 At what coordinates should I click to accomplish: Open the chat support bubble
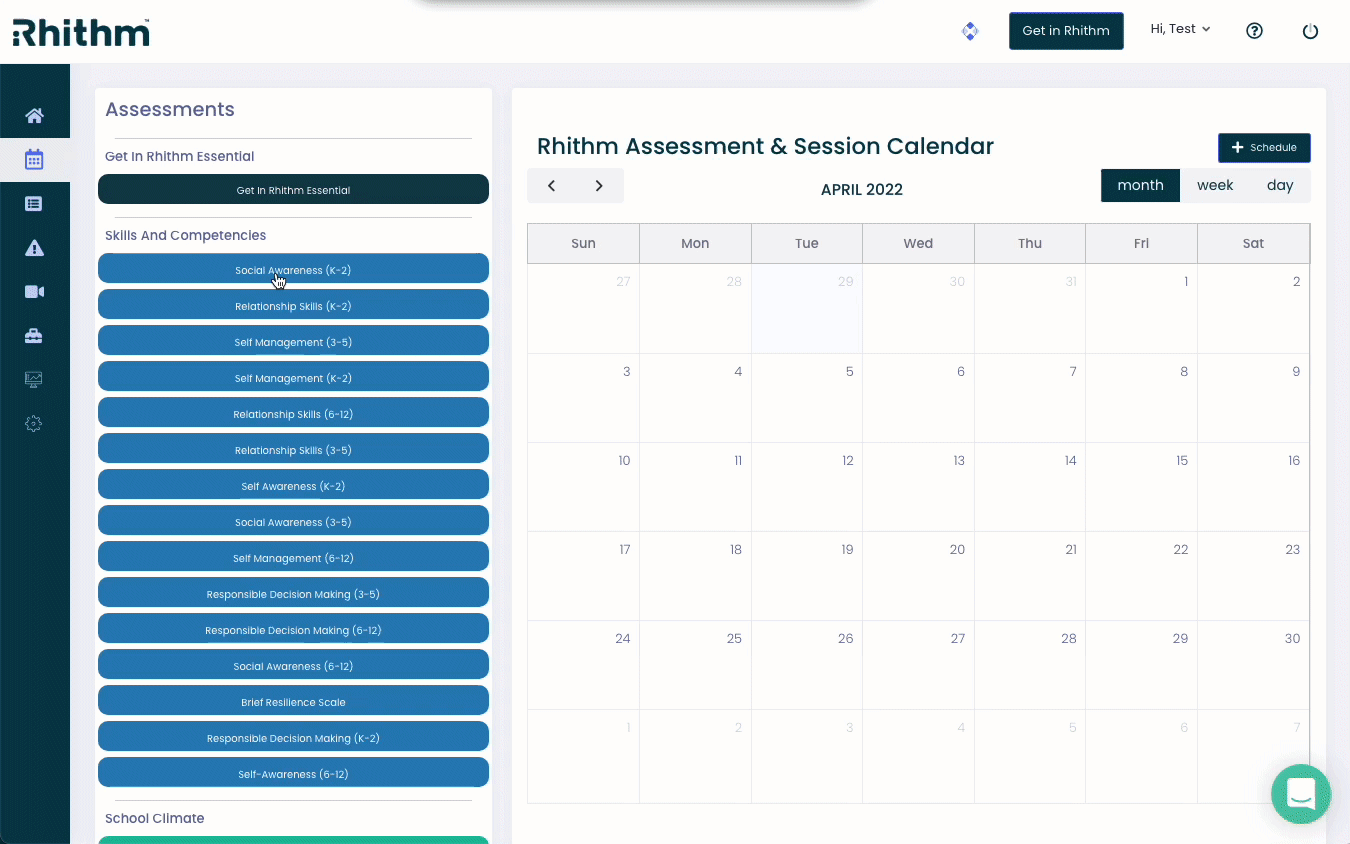(1301, 794)
